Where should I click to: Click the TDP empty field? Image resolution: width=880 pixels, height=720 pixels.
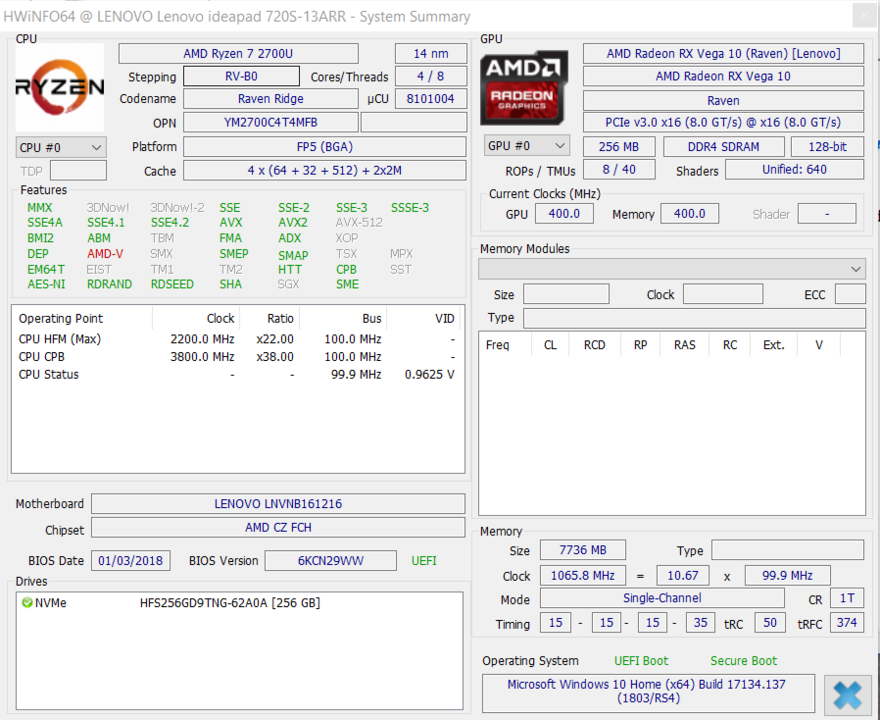point(78,171)
